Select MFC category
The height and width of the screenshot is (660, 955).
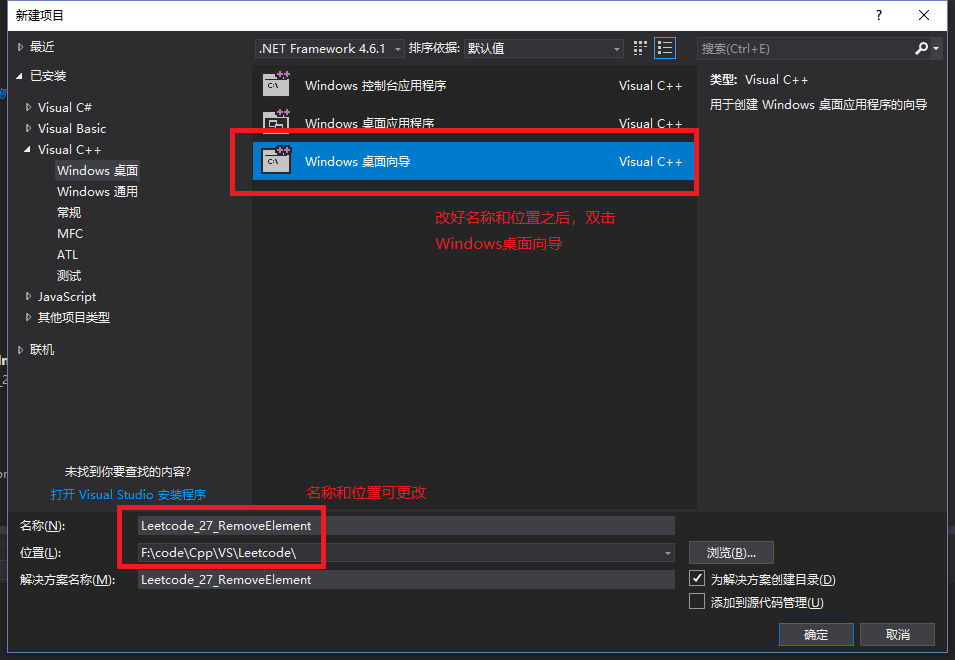70,234
